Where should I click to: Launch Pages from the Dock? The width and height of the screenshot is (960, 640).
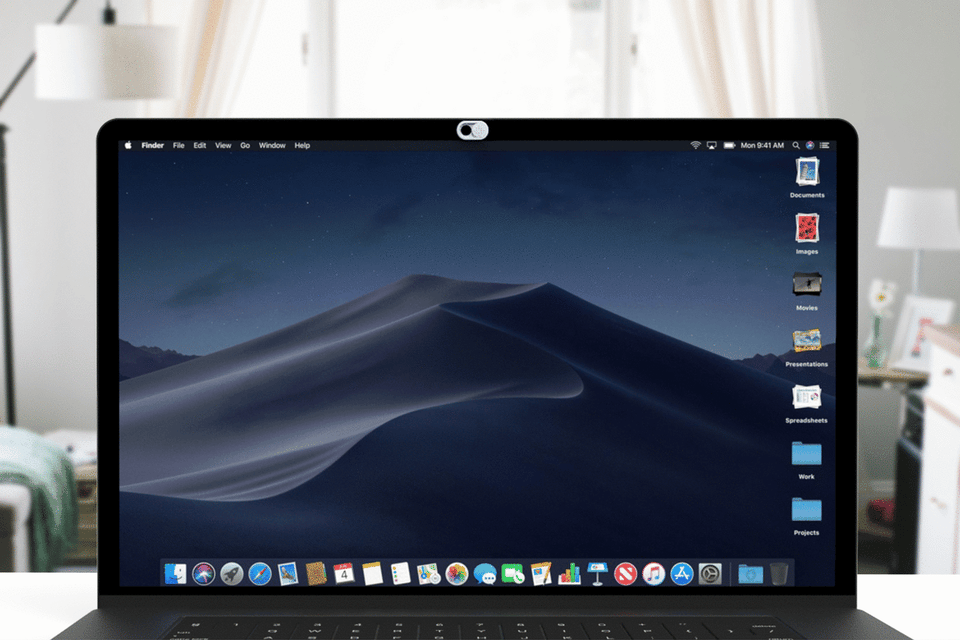point(541,574)
